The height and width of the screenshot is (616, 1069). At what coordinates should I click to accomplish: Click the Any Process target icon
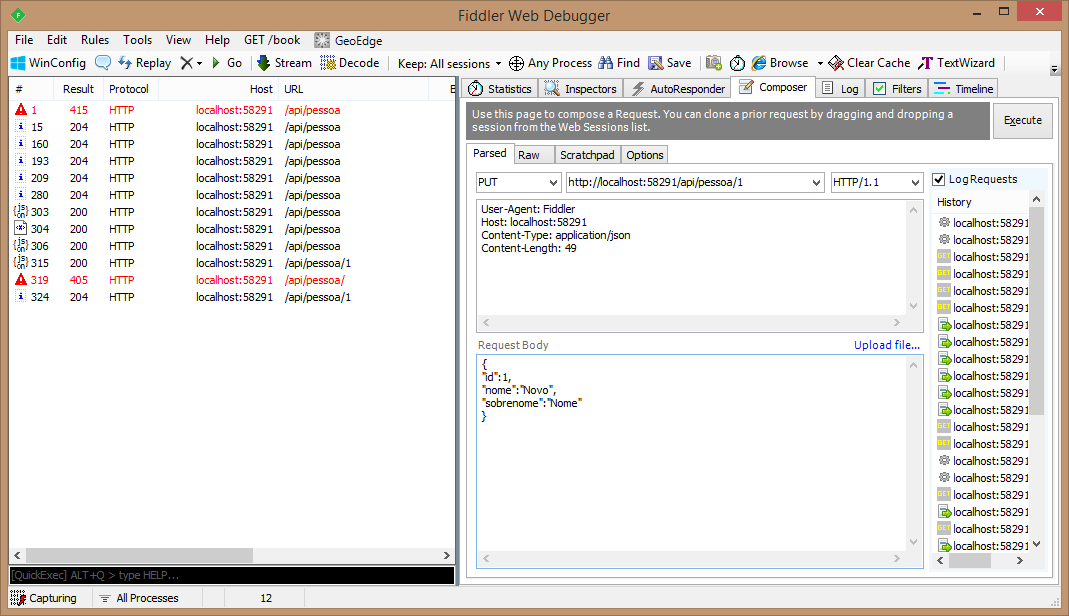pyautogui.click(x=516, y=63)
